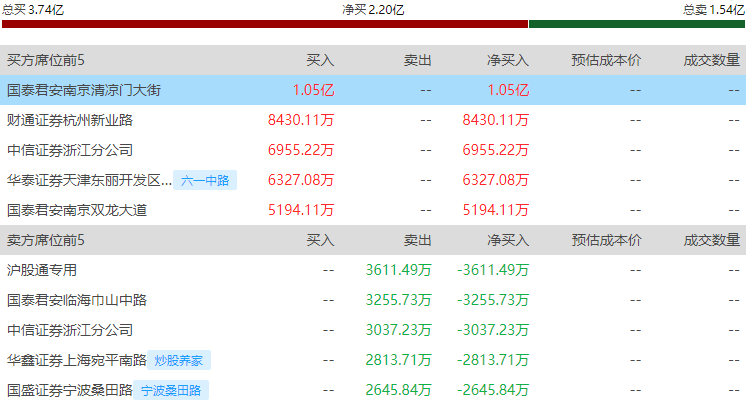This screenshot has height=406, width=746.
Task: Select row 国泰君安南京清凉门大街
Action: 373,90
